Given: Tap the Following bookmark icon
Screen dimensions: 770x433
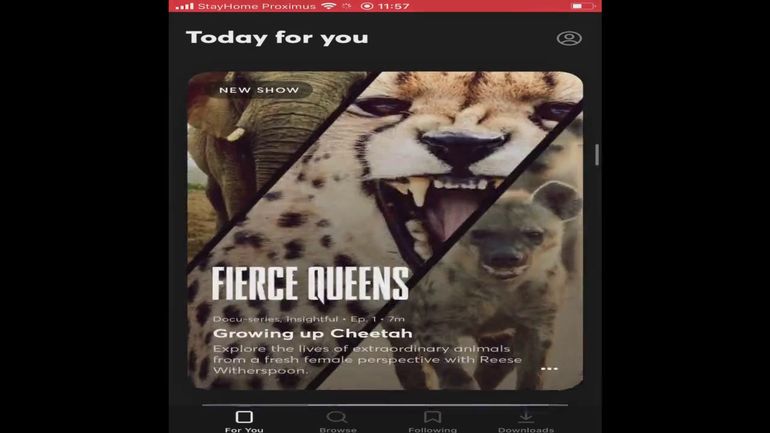Looking at the screenshot, I should point(432,417).
